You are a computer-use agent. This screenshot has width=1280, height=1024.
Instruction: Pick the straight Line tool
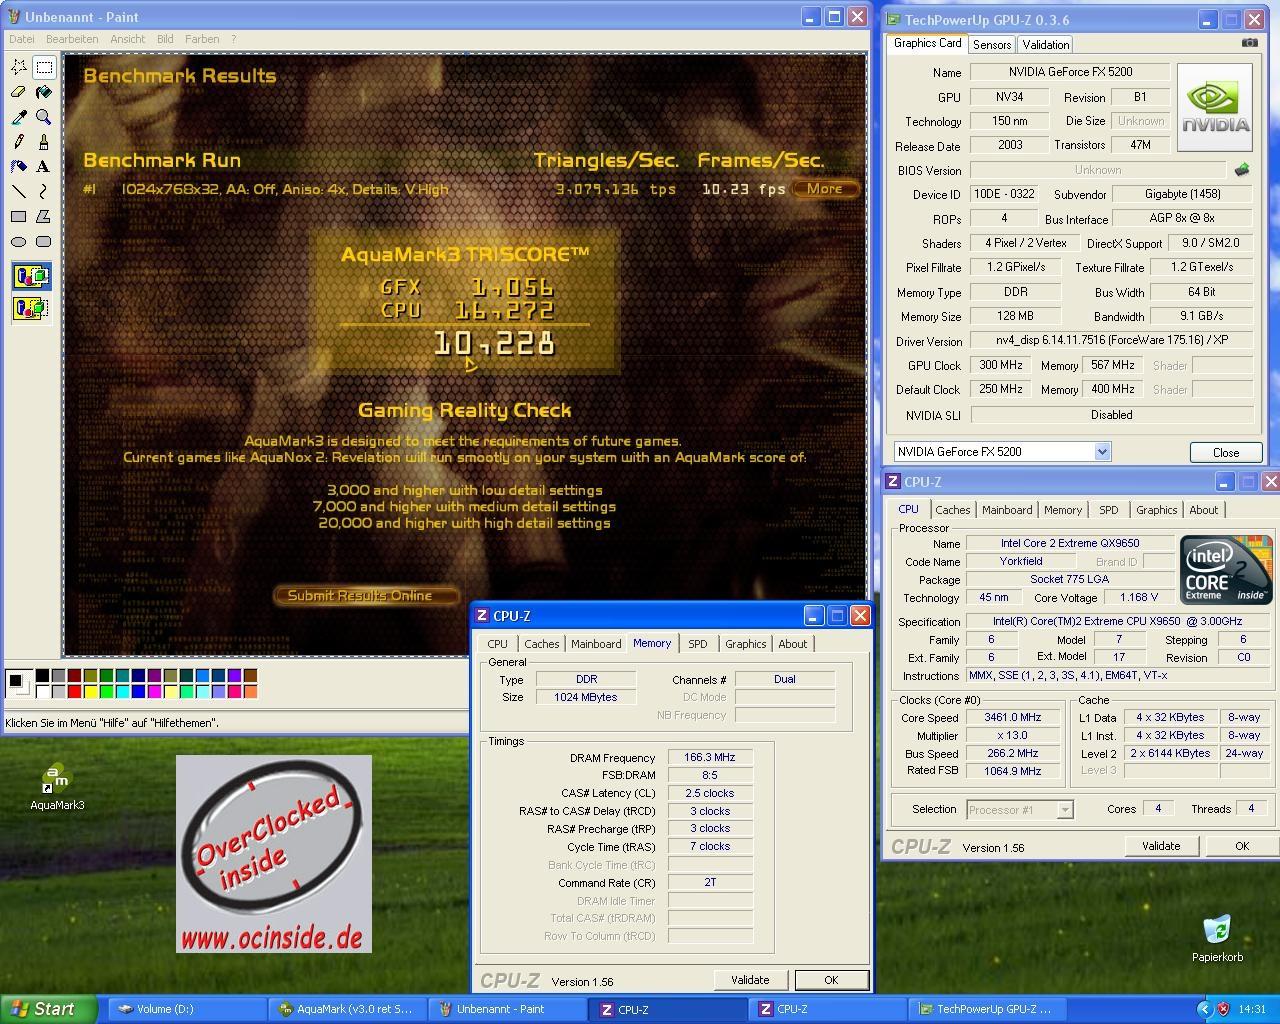(x=19, y=192)
